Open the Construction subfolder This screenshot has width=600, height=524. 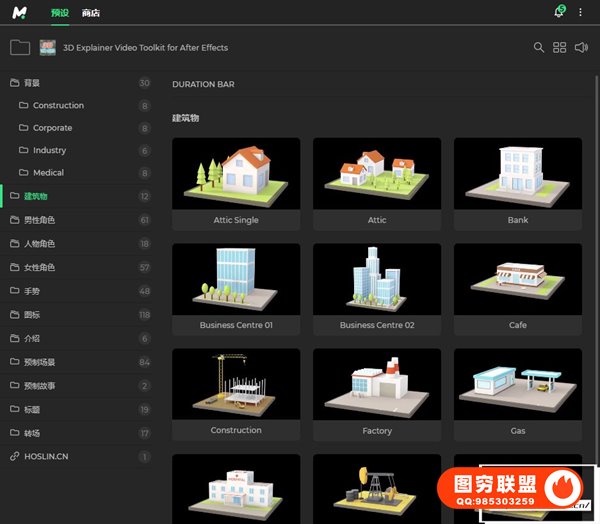[58, 105]
